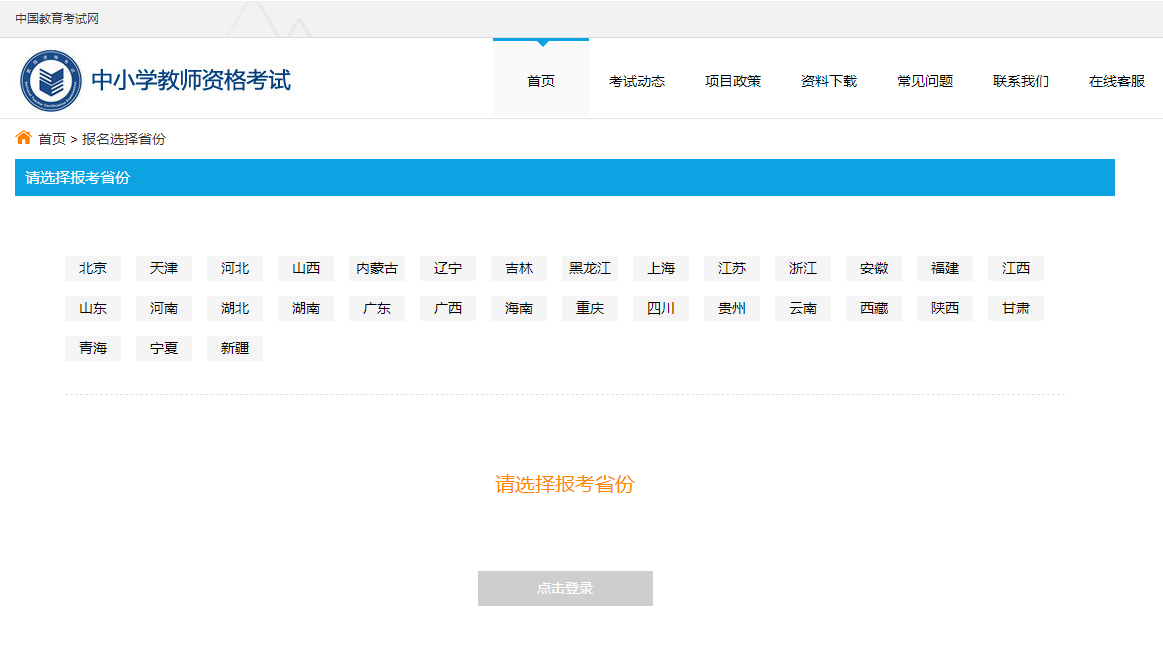This screenshot has width=1163, height=661.
Task: Open the 常见问题 navigation tab
Action: (925, 81)
